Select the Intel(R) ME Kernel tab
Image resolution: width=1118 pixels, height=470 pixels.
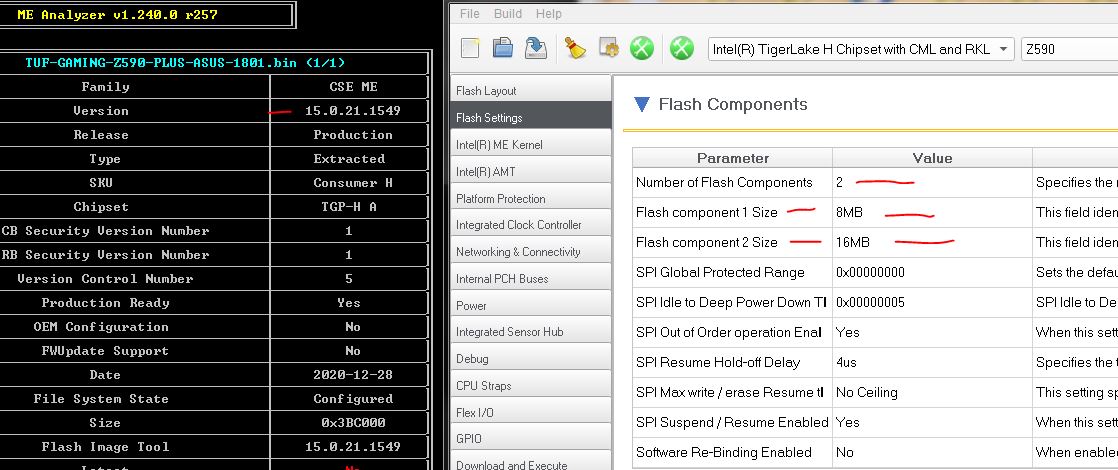[x=531, y=145]
